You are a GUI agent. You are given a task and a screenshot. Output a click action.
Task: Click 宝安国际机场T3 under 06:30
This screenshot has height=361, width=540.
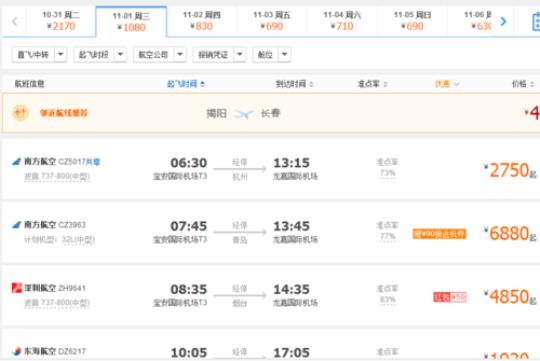pos(180,176)
